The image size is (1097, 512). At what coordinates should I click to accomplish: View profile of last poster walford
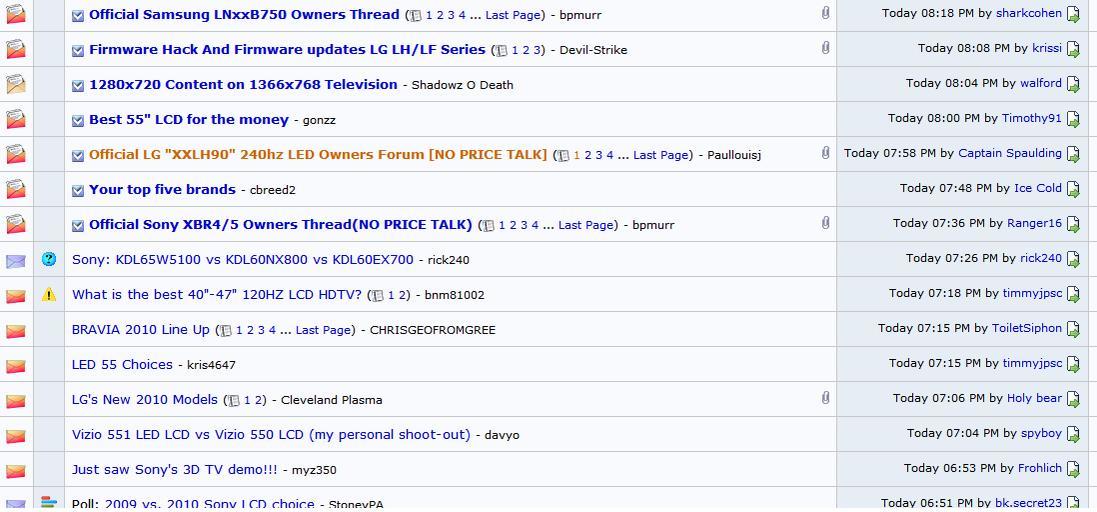point(1041,83)
